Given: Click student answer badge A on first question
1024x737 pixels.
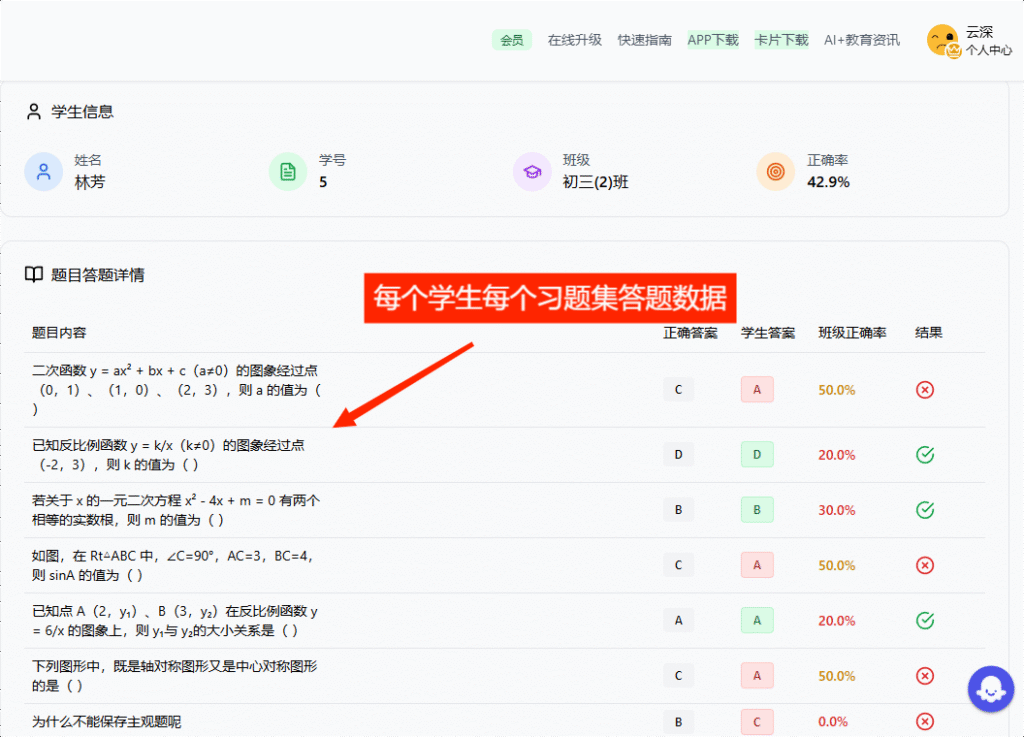Looking at the screenshot, I should pyautogui.click(x=757, y=390).
